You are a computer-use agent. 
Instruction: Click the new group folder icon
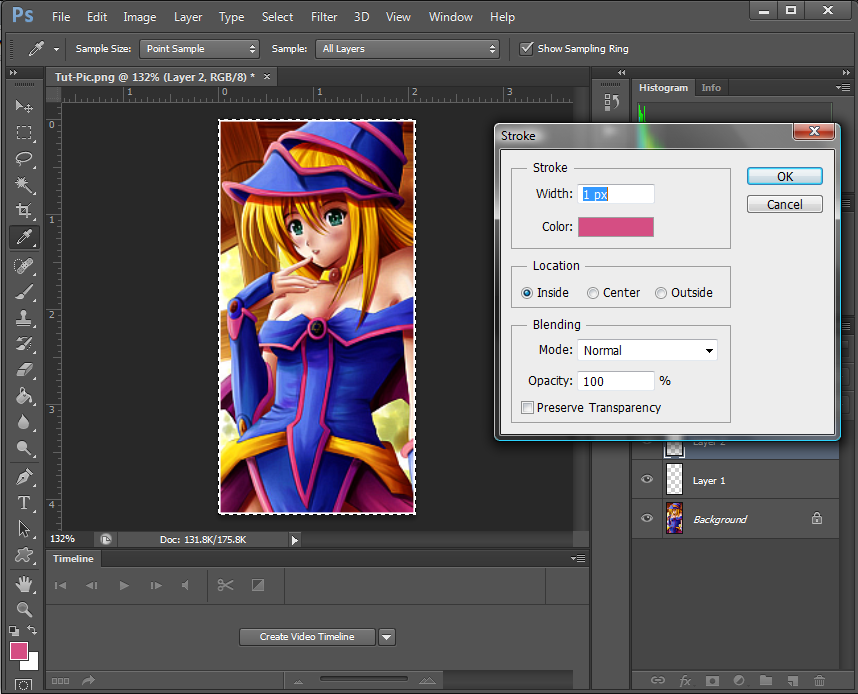tap(766, 680)
